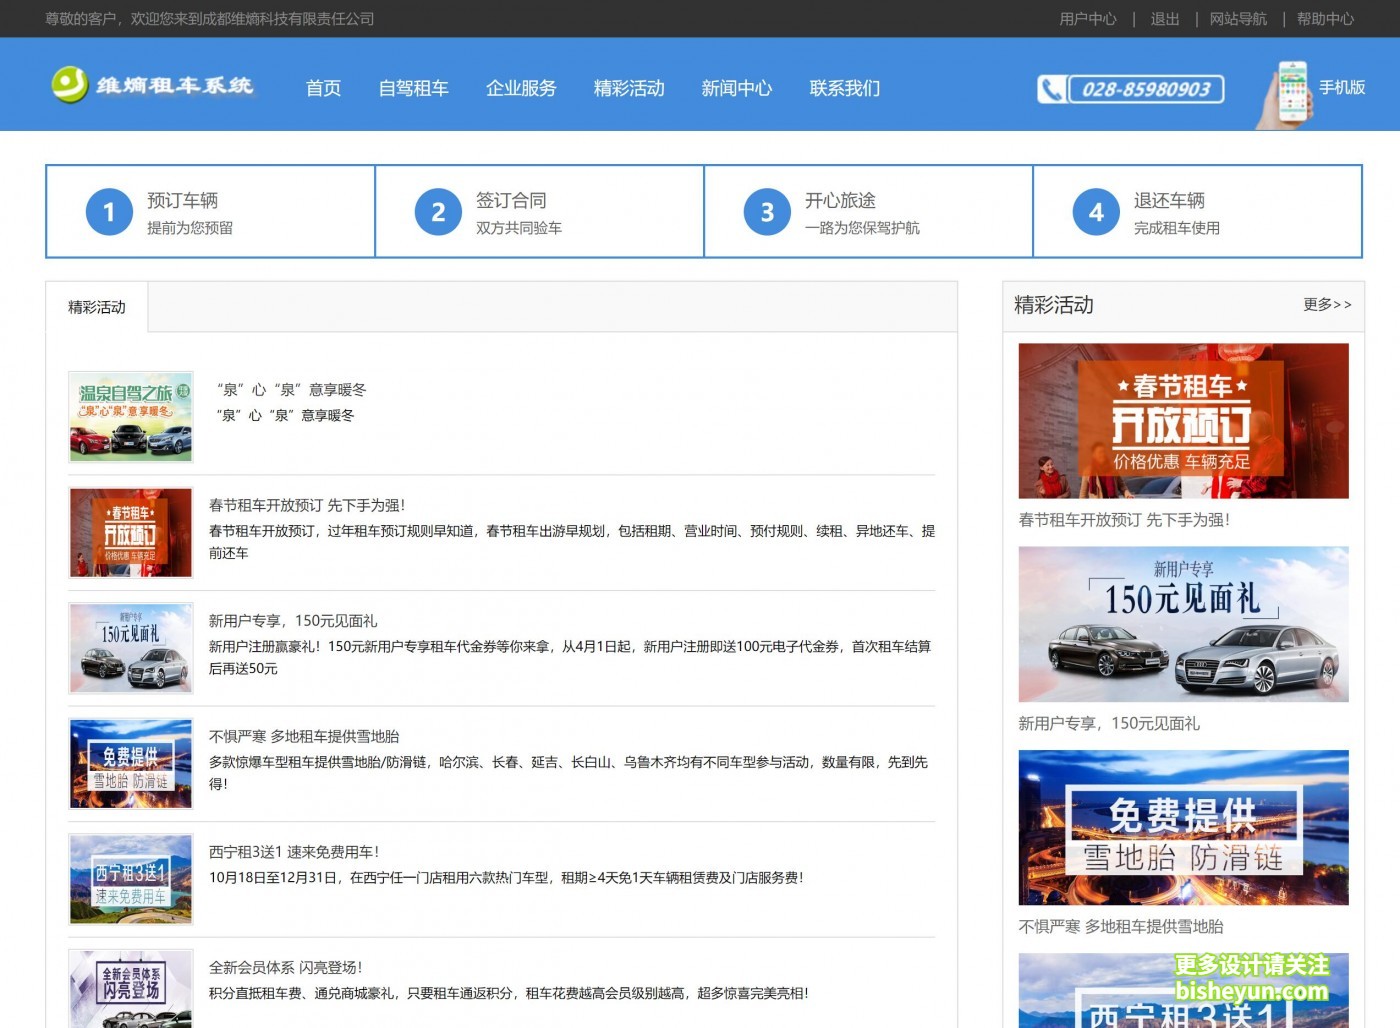Select 精彩活动 in the top navigation bar
Viewport: 1400px width, 1028px height.
629,88
